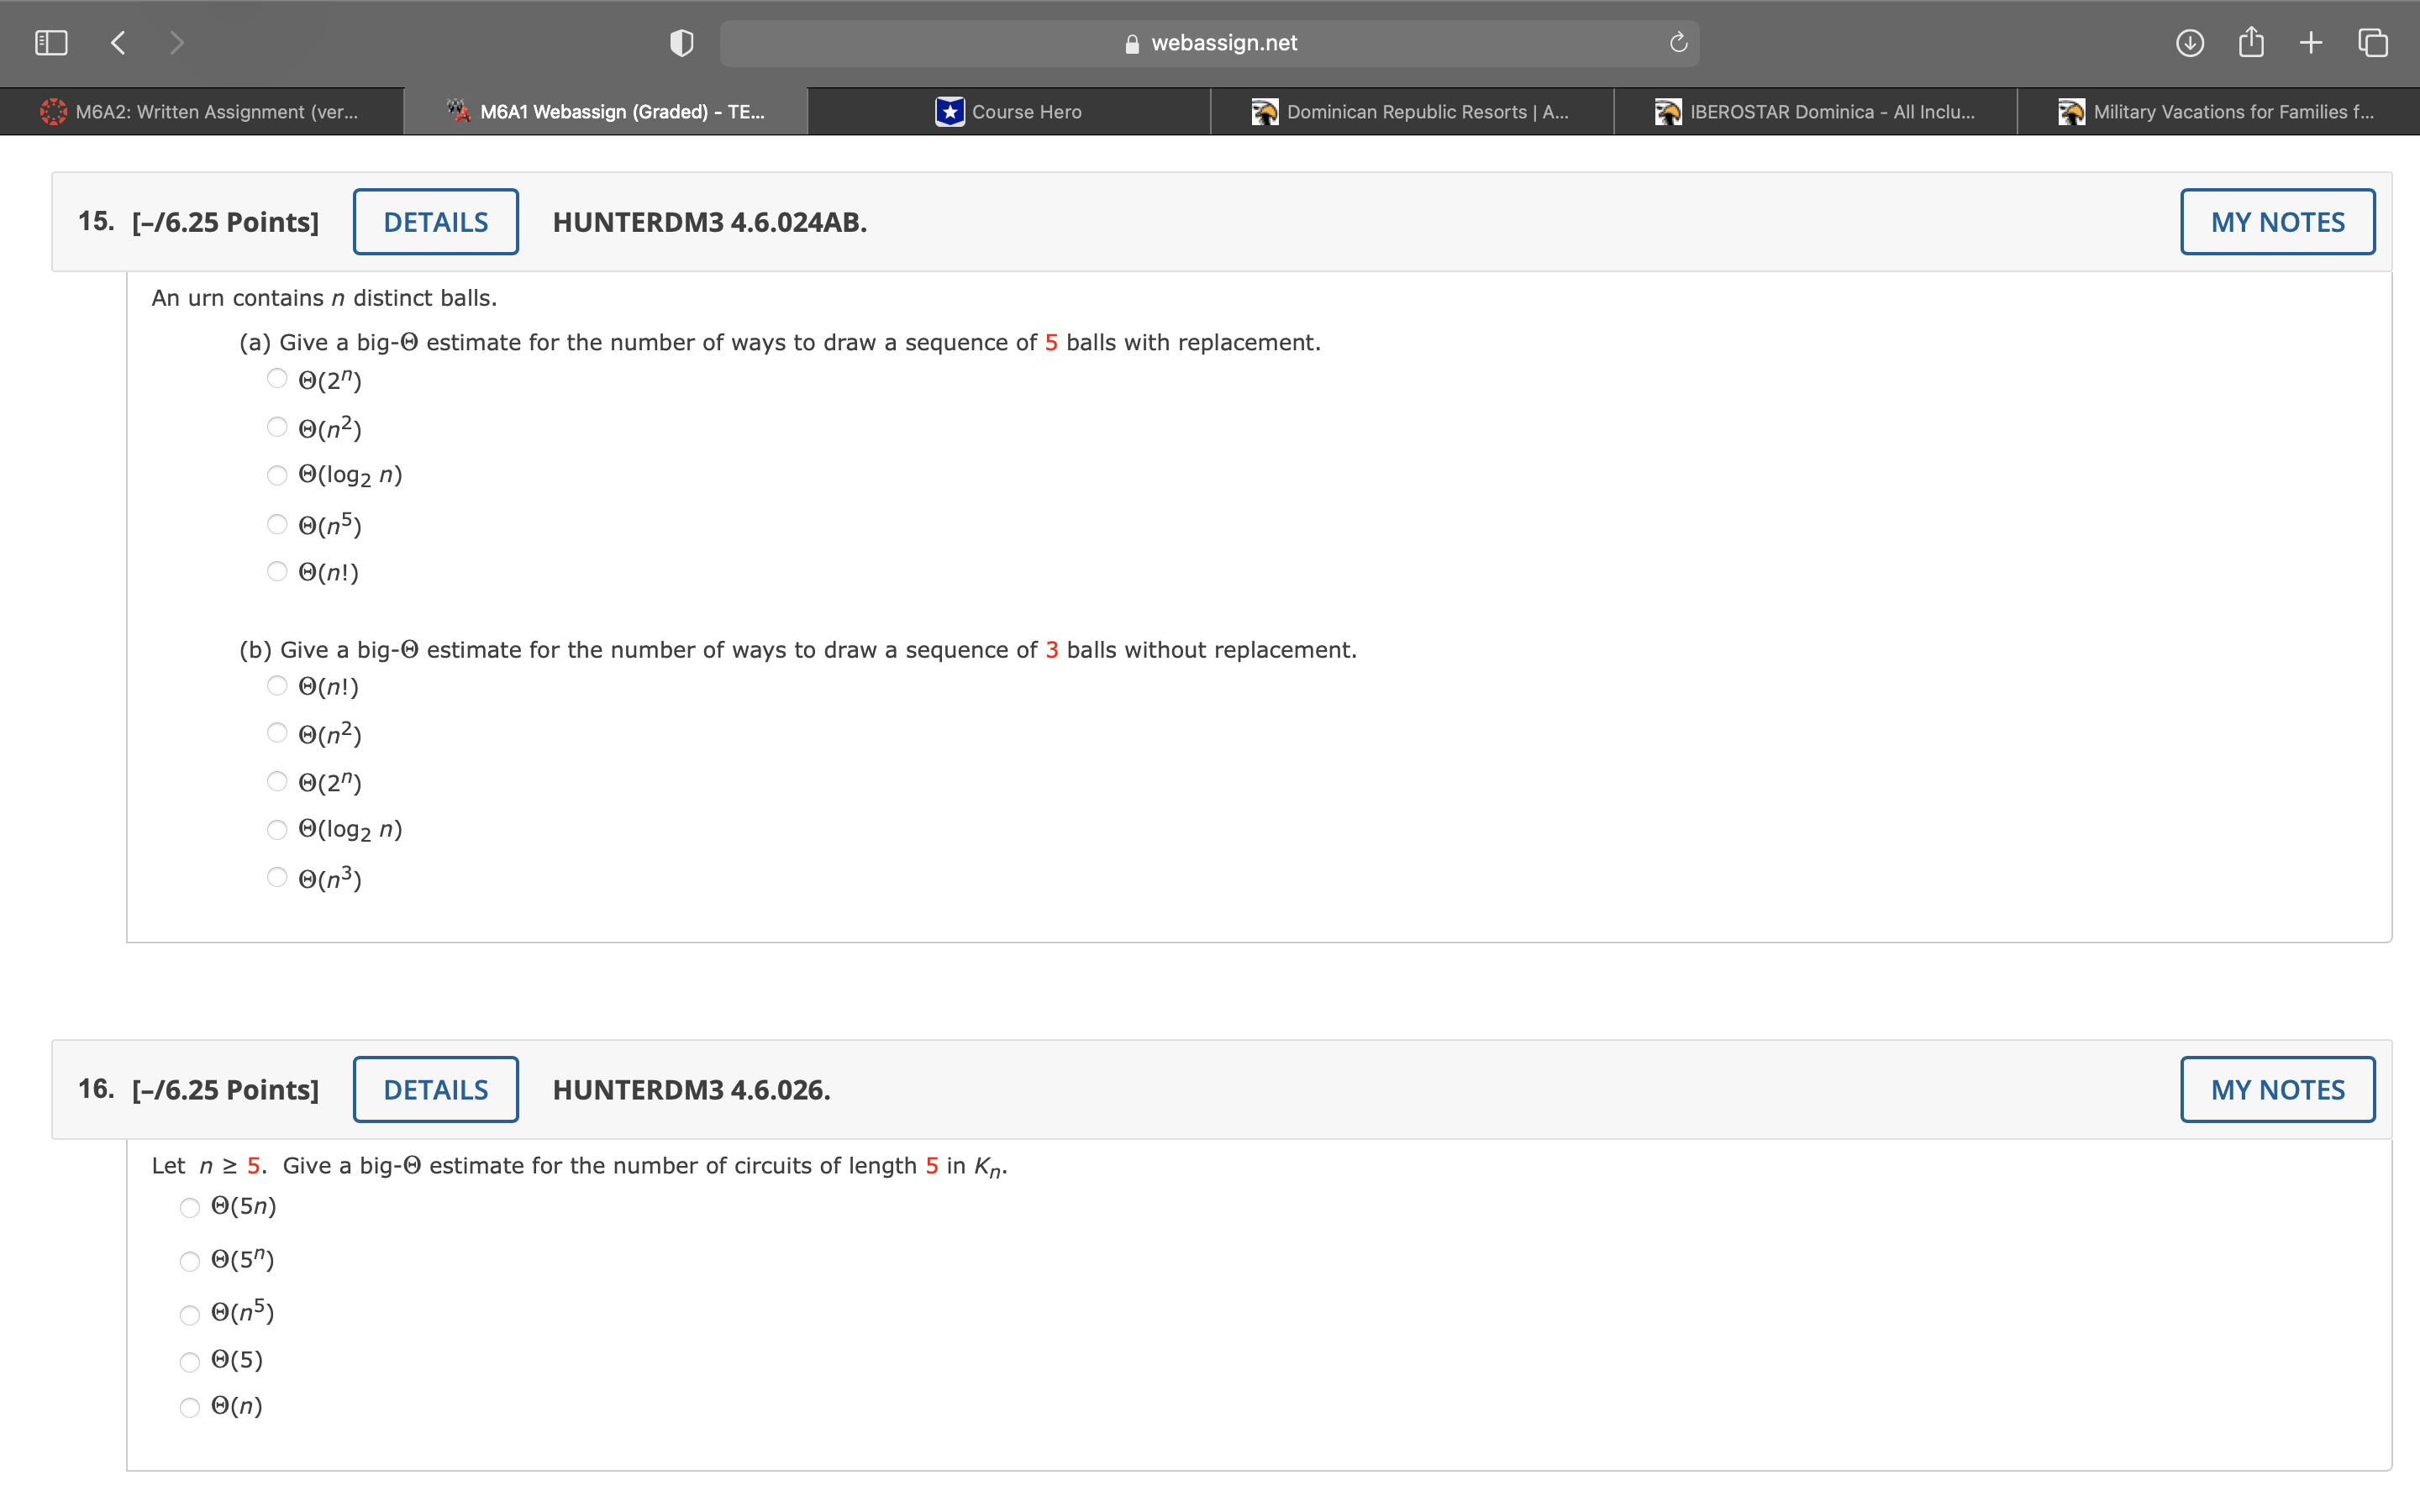Open a new tab with plus icon
Image resolution: width=2420 pixels, height=1512 pixels.
2310,43
